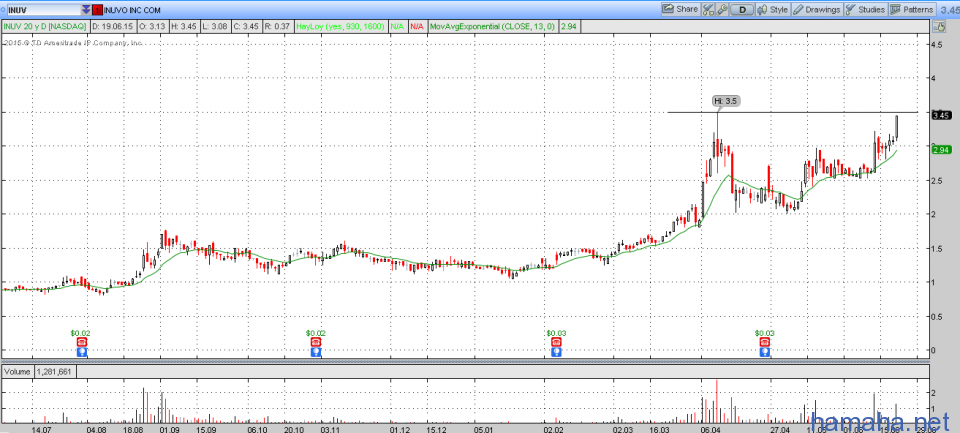This screenshot has width=960, height=433.
Task: Click the green 2.94 moving average axis label
Action: pos(940,149)
